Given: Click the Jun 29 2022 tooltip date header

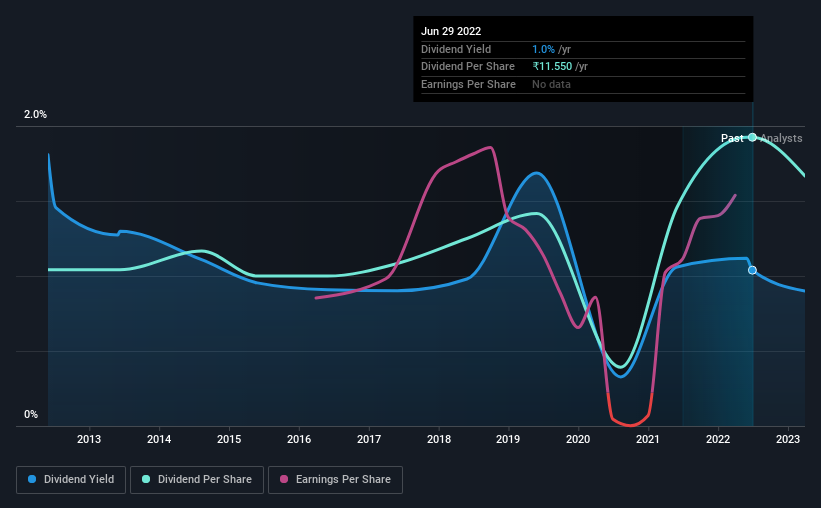Looking at the screenshot, I should (x=451, y=31).
